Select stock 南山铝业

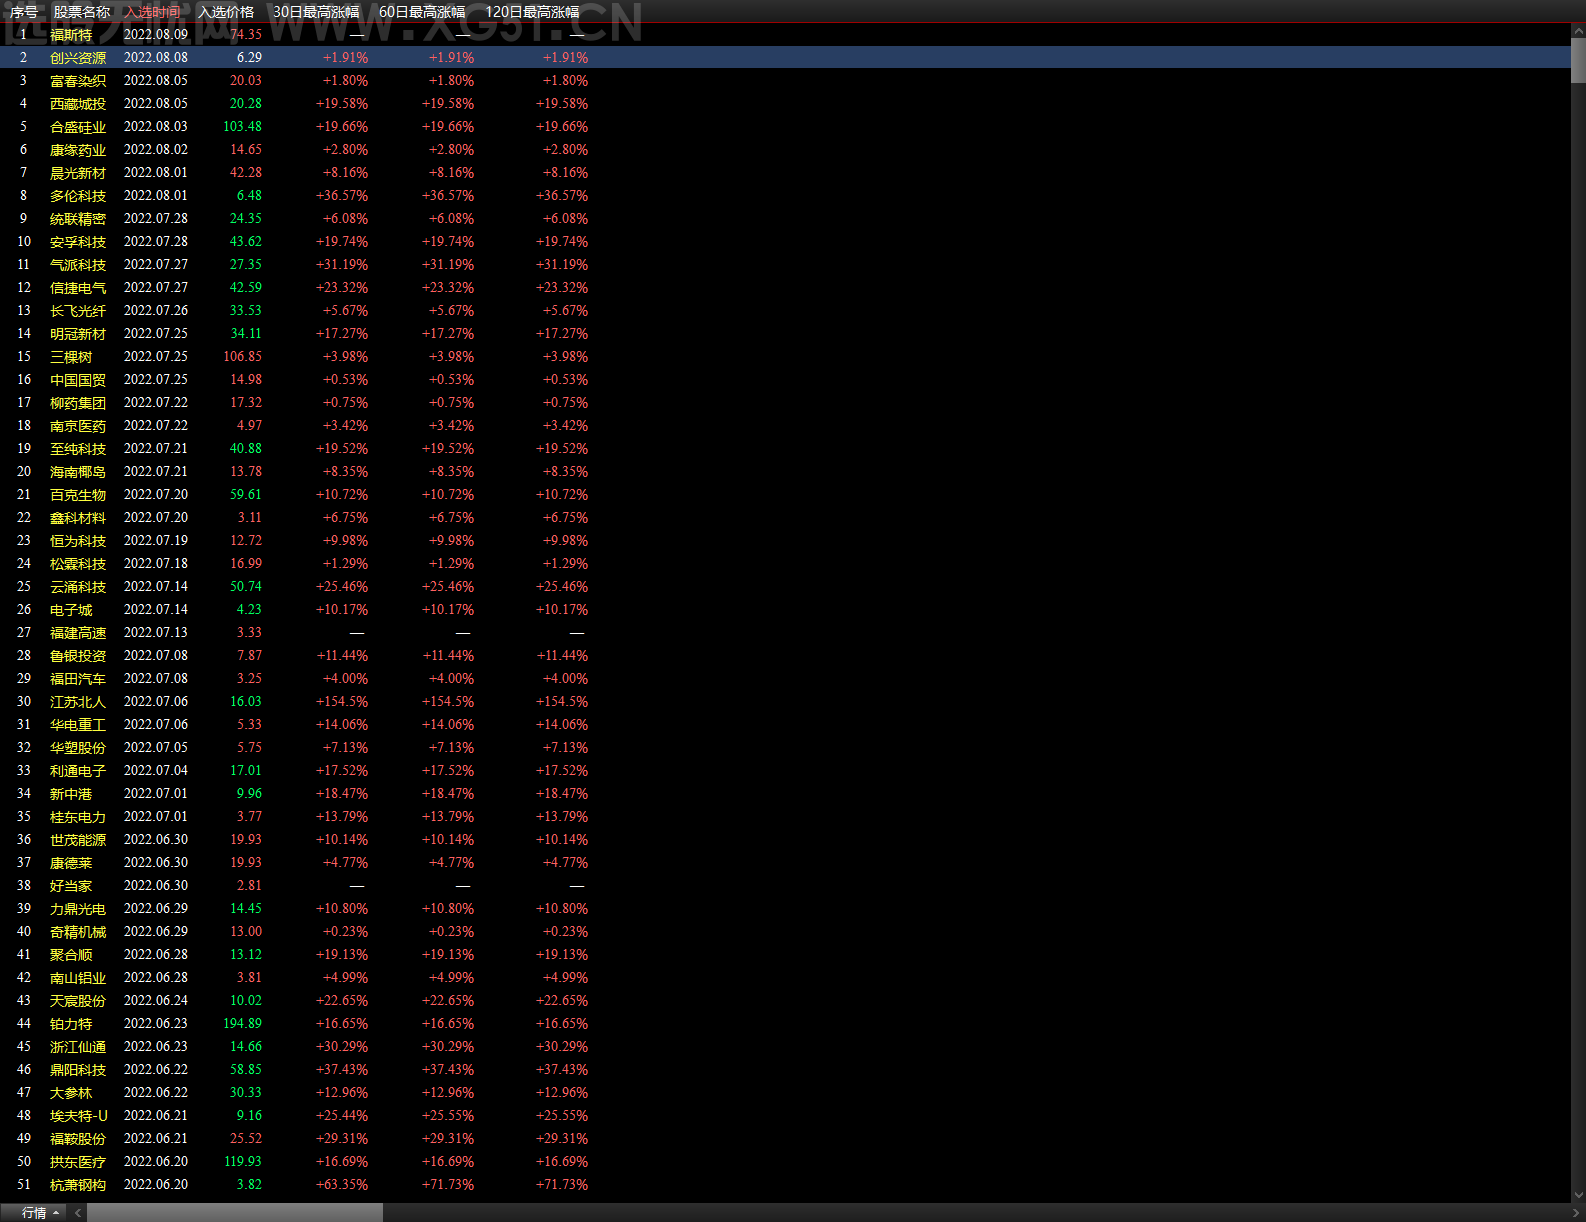point(78,978)
